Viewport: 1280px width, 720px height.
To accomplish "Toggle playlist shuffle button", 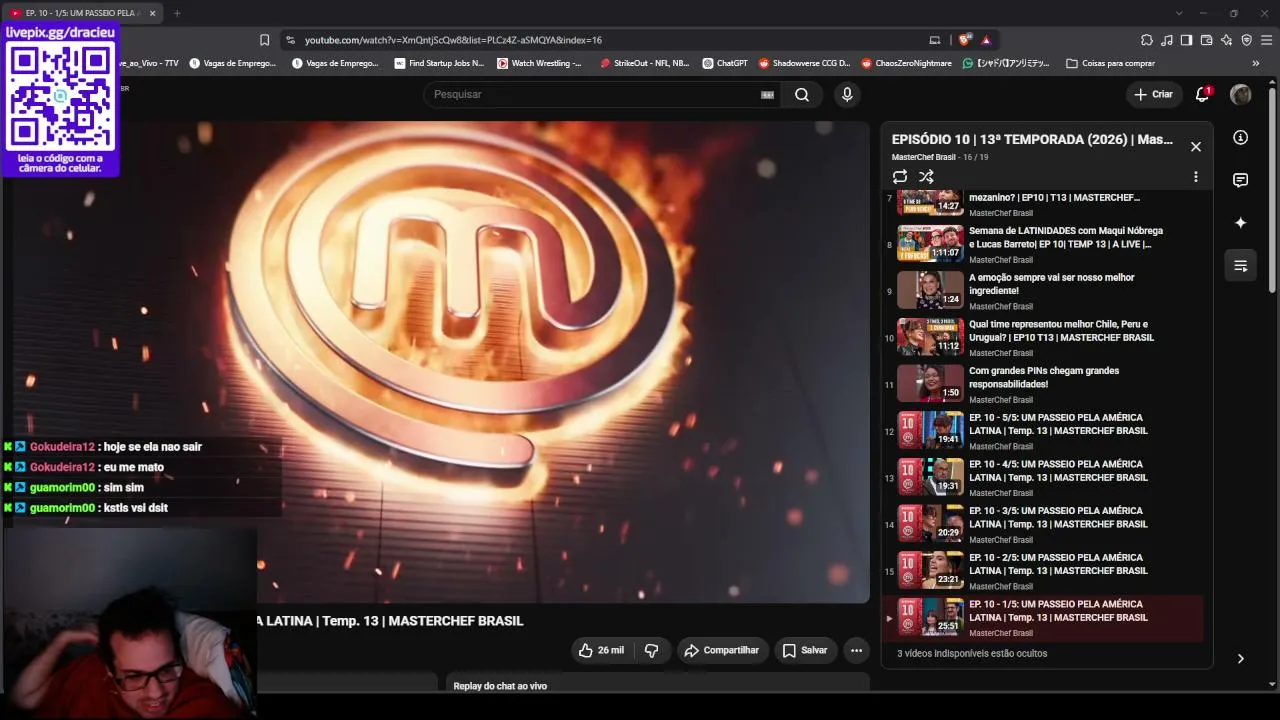I will coord(926,177).
